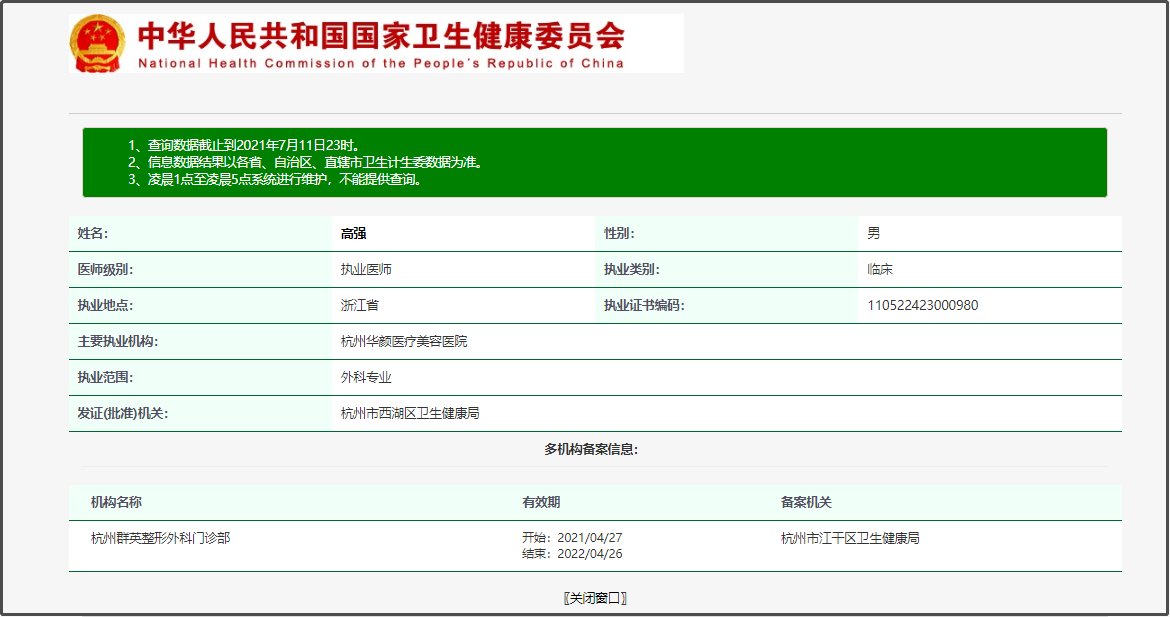The width and height of the screenshot is (1170, 617).
Task: Select the gender value 男
Action: point(874,234)
